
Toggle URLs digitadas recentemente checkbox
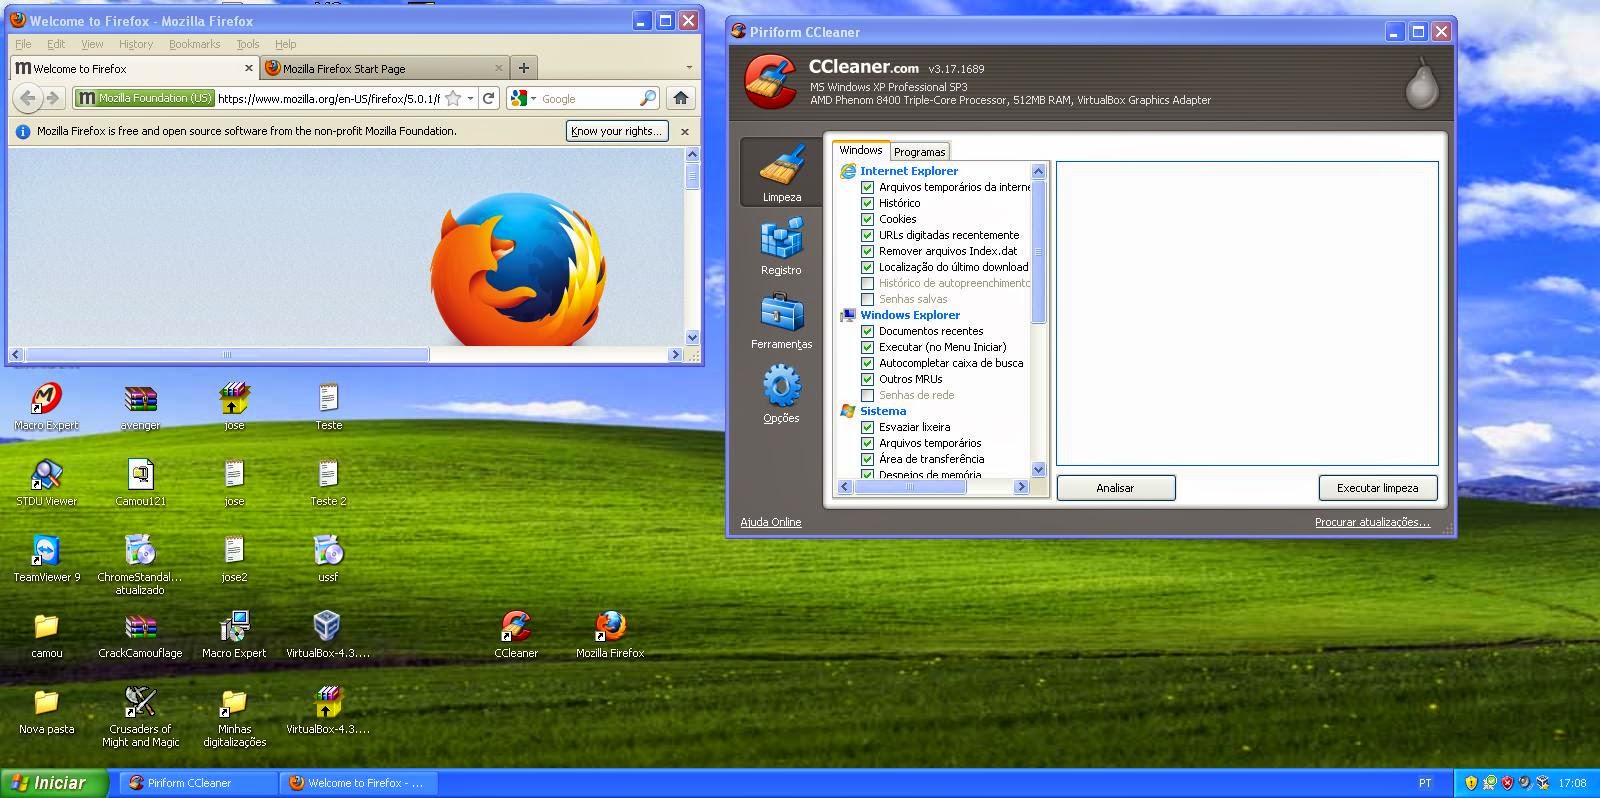click(x=868, y=235)
